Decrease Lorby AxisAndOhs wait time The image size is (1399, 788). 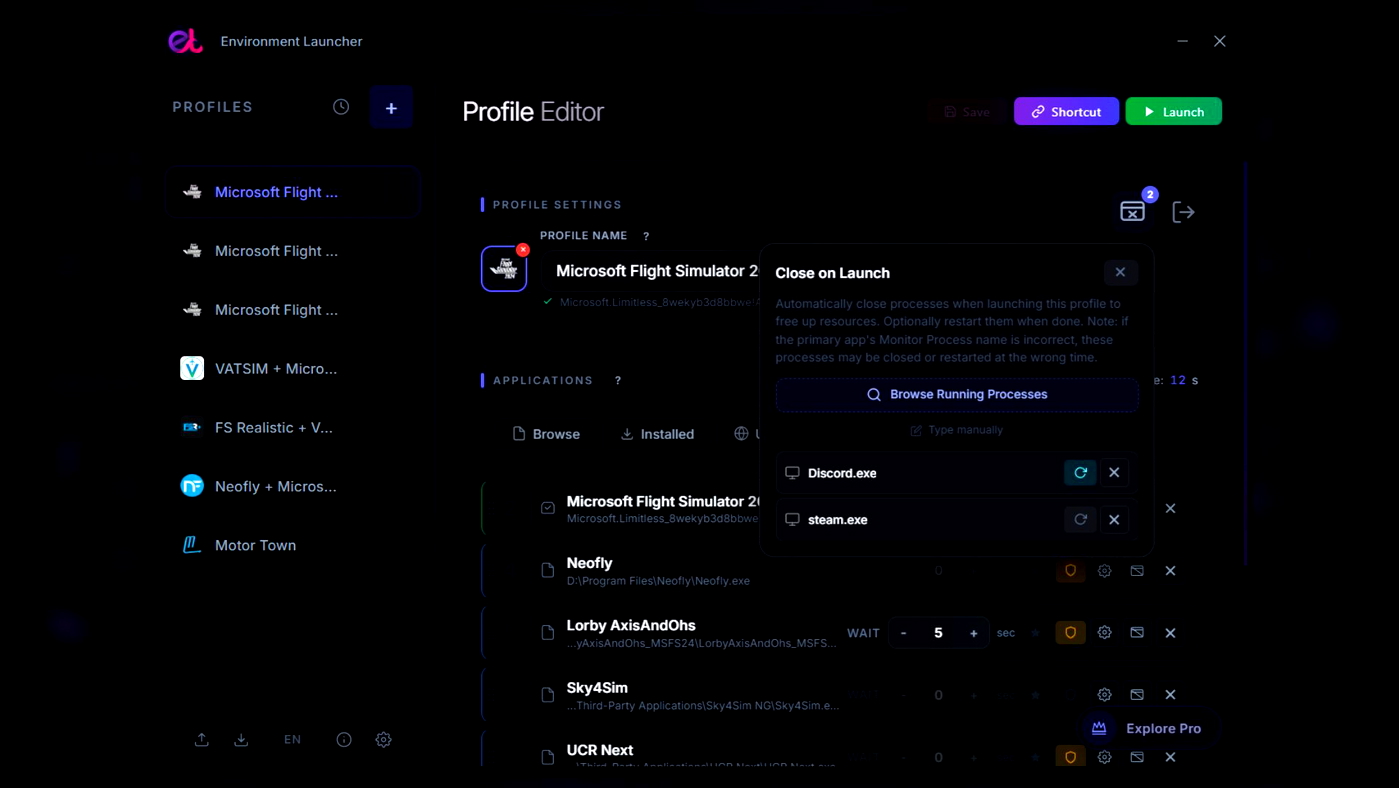[904, 633]
